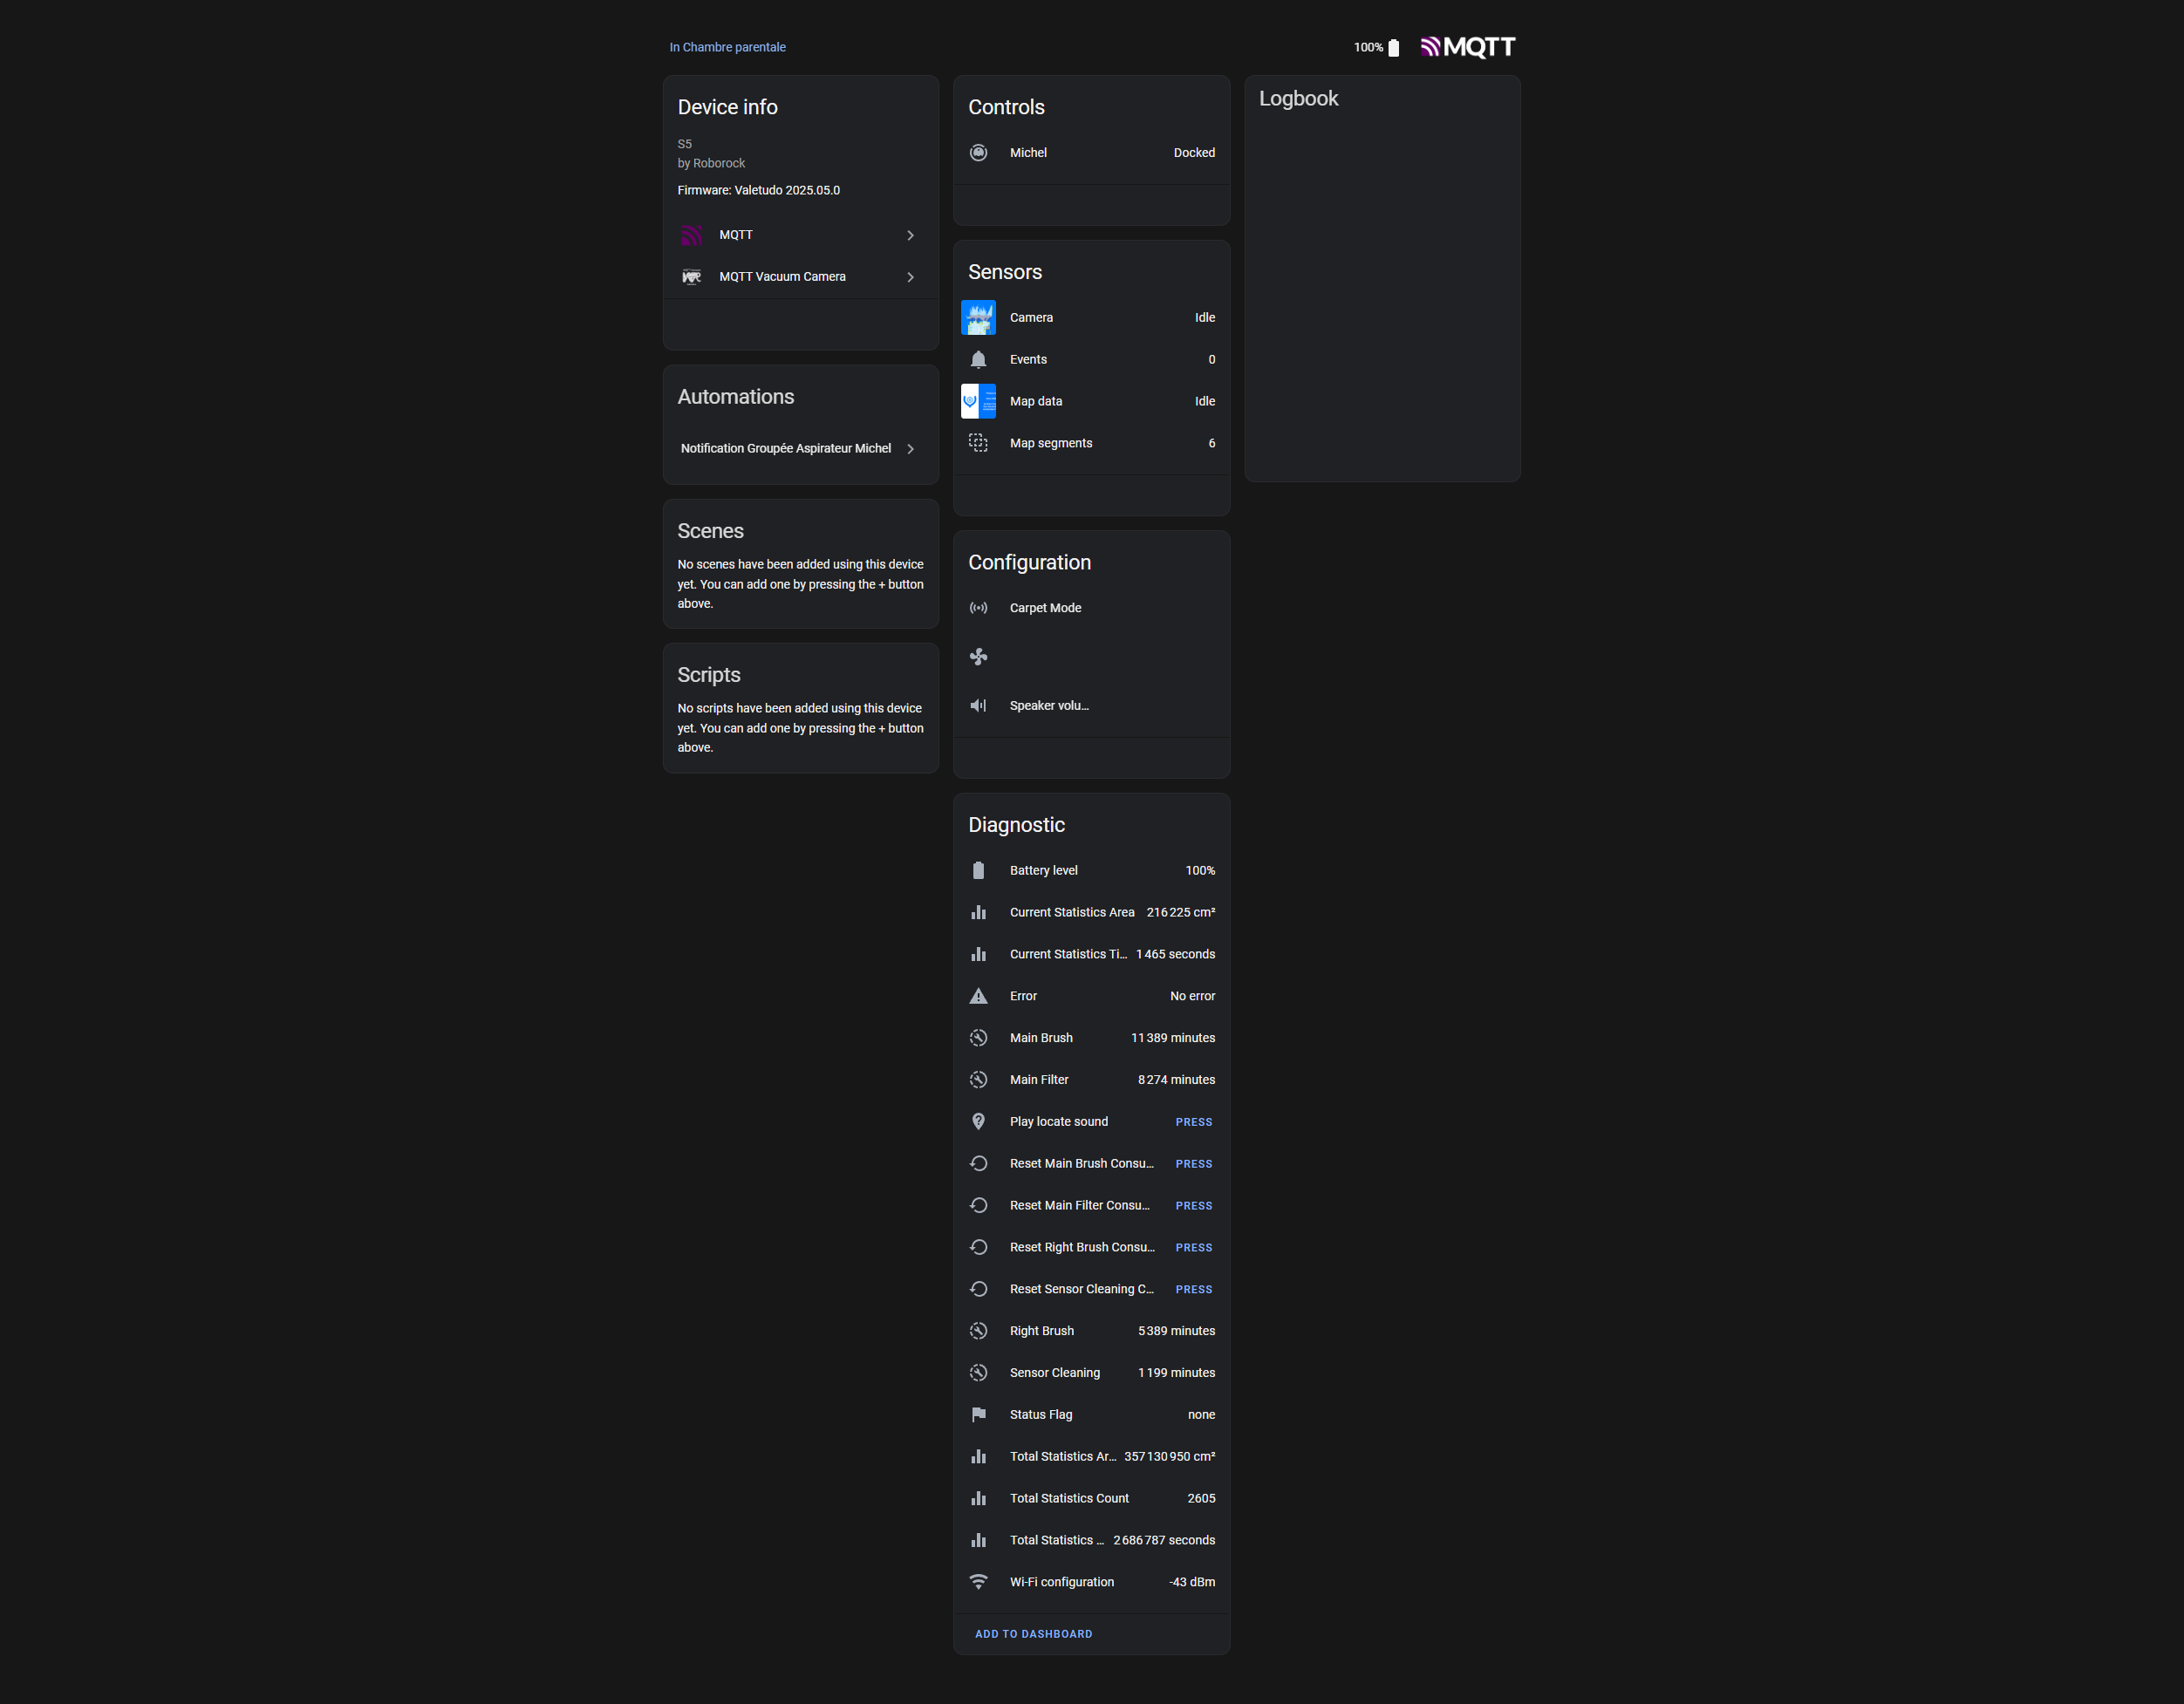Open the No error state value

1192,997
